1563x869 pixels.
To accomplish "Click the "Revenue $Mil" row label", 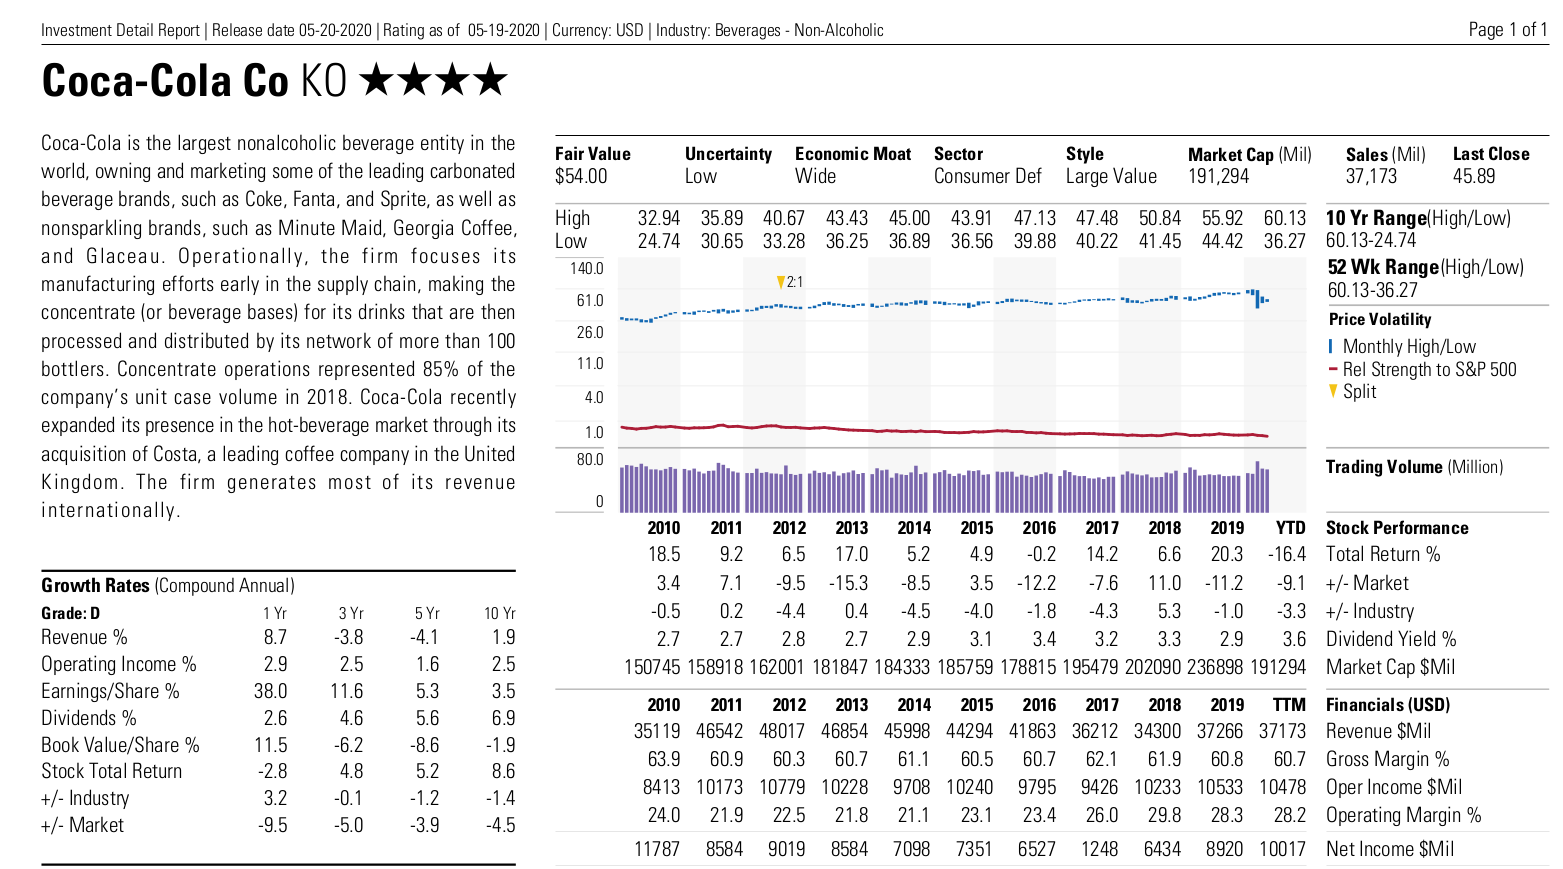I will click(x=1378, y=731).
